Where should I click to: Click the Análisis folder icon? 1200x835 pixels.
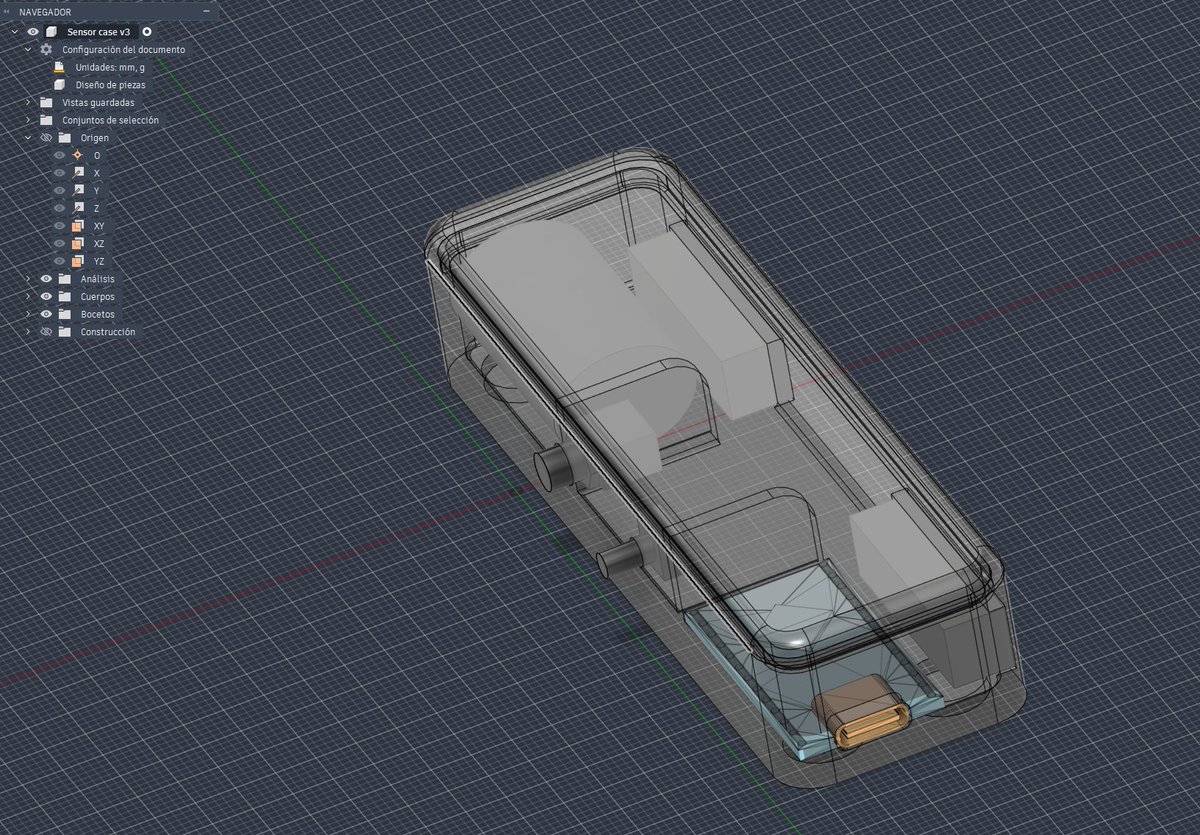click(64, 279)
